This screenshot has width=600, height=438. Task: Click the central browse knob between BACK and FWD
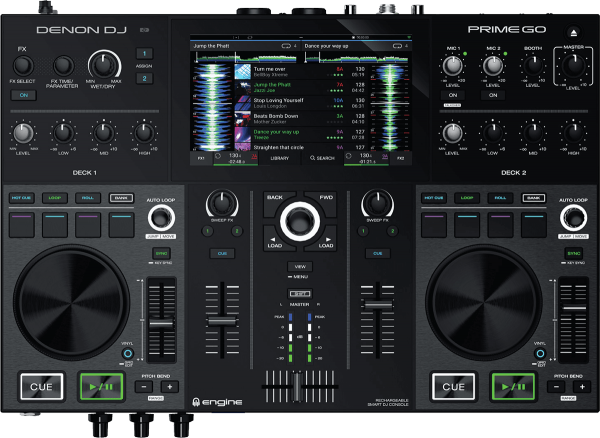pyautogui.click(x=300, y=221)
